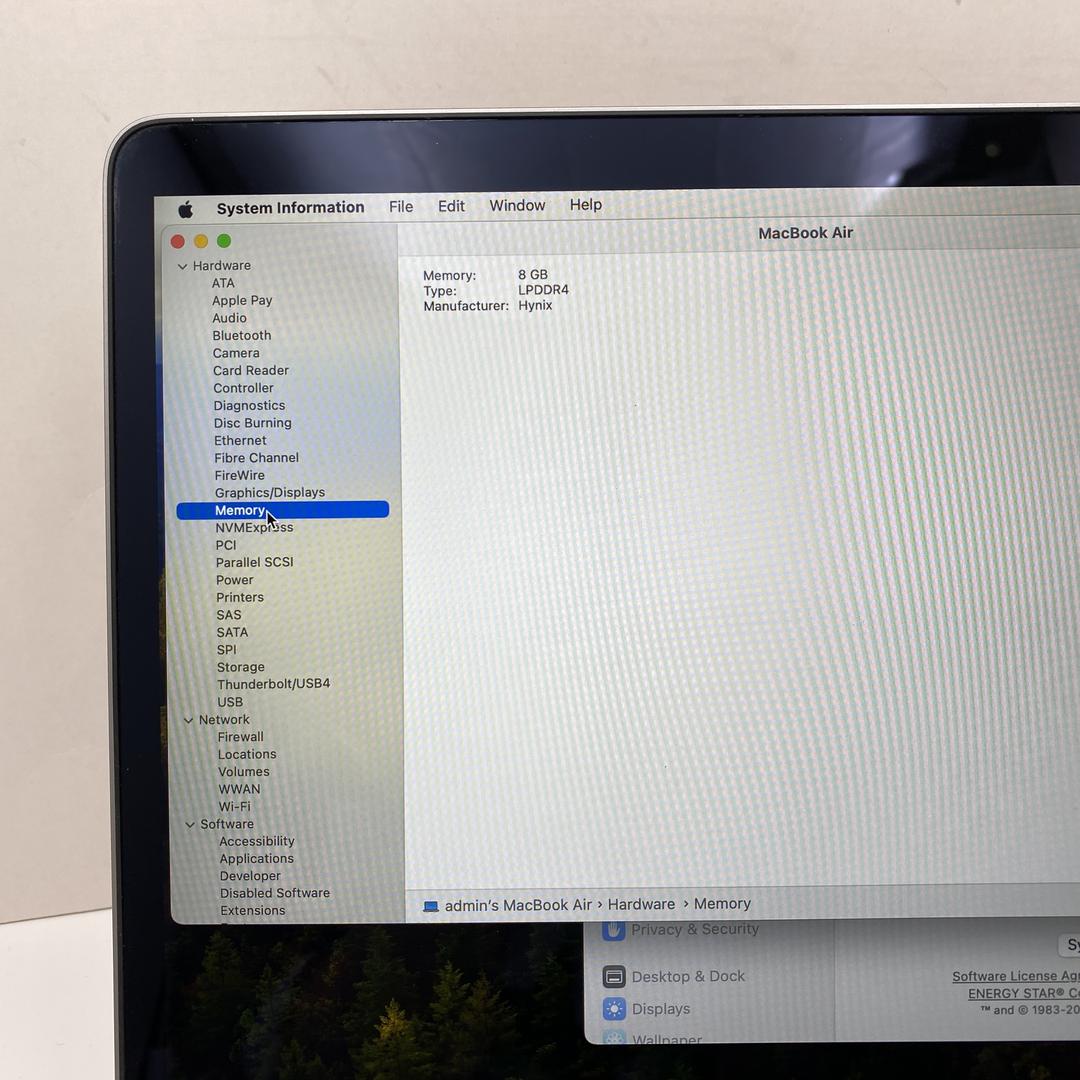
Task: Select Bluetooth in the sidebar
Action: [x=242, y=335]
